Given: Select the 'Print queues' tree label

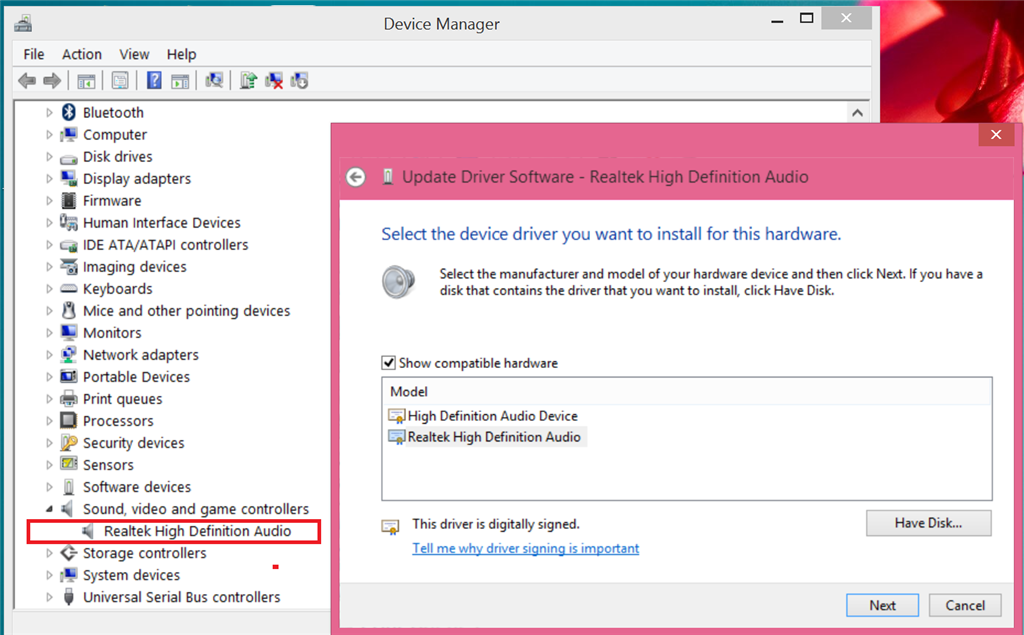Looking at the screenshot, I should pyautogui.click(x=122, y=399).
